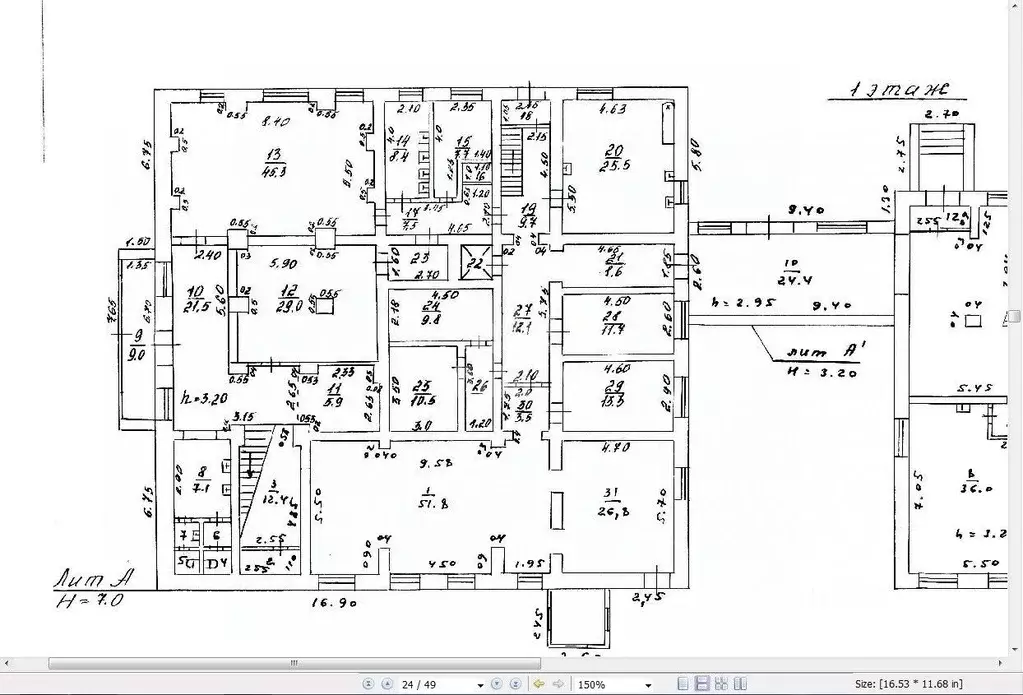This screenshot has height=695, width=1023.
Task: Enable continuous page layout
Action: [702, 684]
